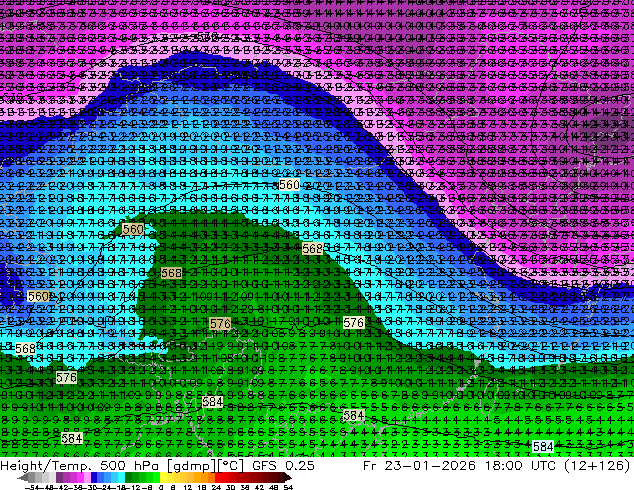Click the topmost 560 contour label in cyan band
Screen dimensions: 634x490
coord(289,185)
